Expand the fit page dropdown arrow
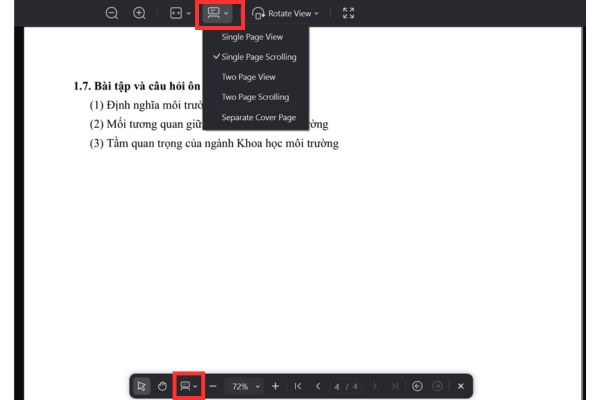The height and width of the screenshot is (400, 600). [189, 13]
